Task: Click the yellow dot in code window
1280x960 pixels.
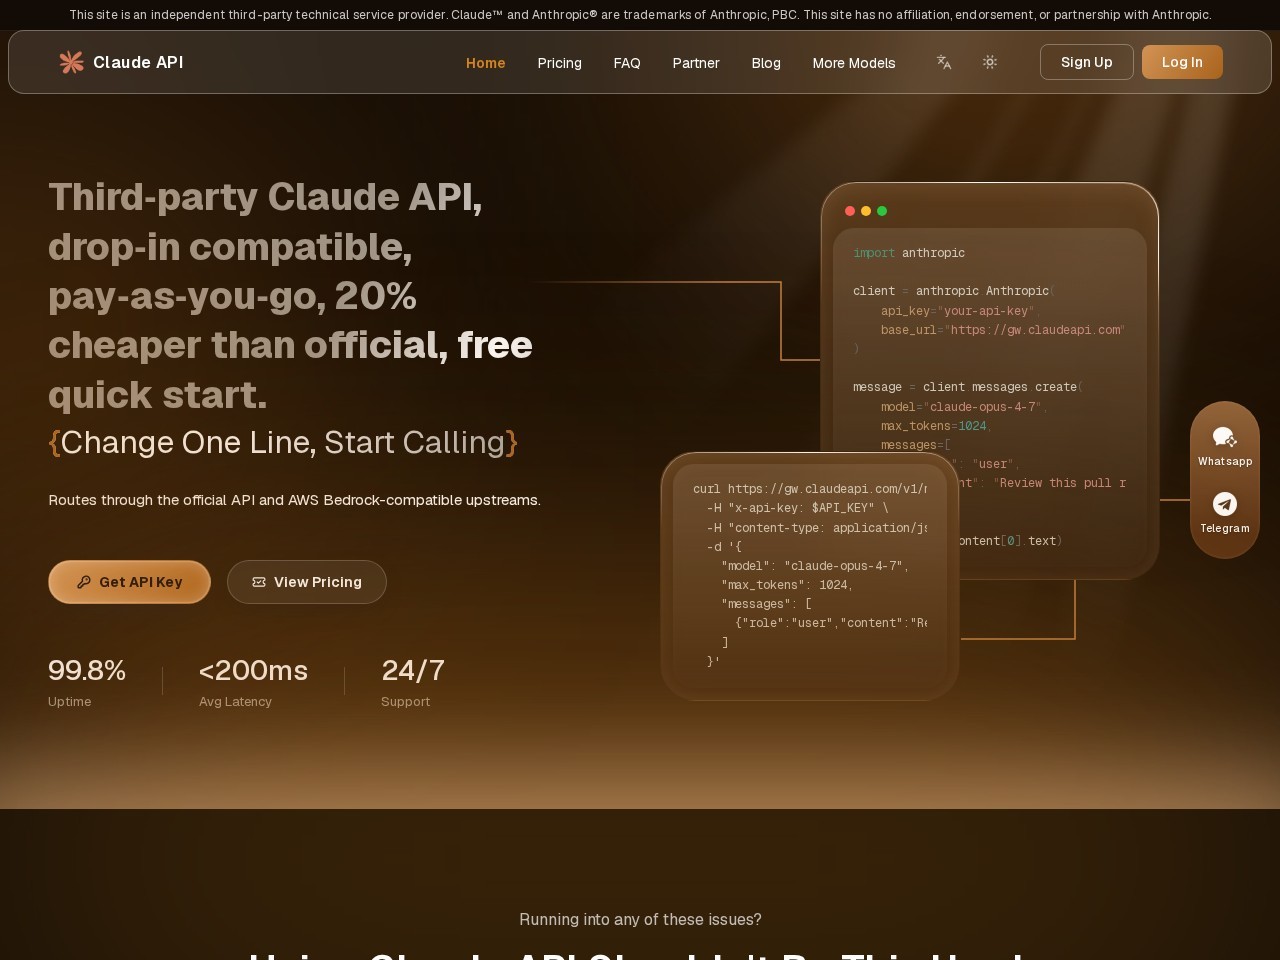Action: tap(866, 211)
